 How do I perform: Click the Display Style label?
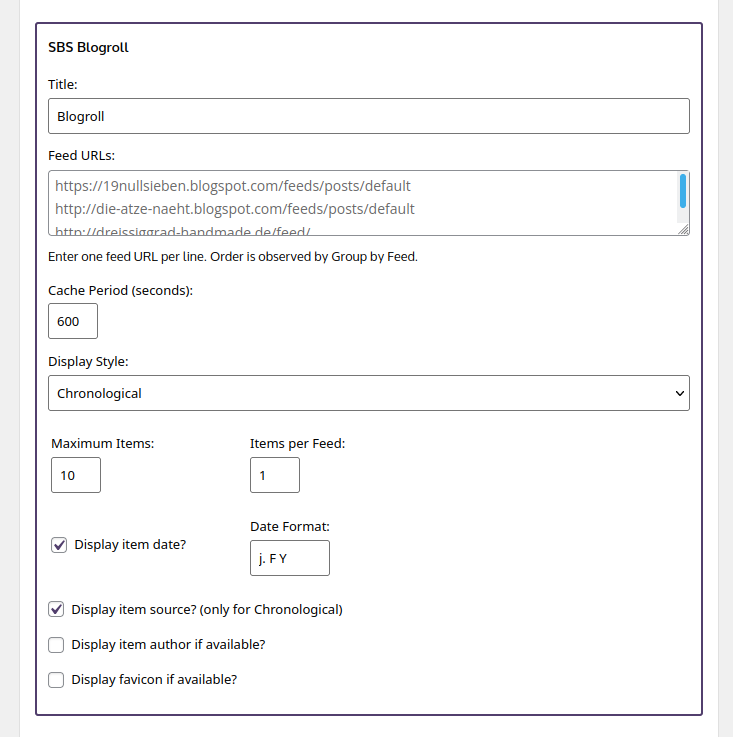pos(88,361)
